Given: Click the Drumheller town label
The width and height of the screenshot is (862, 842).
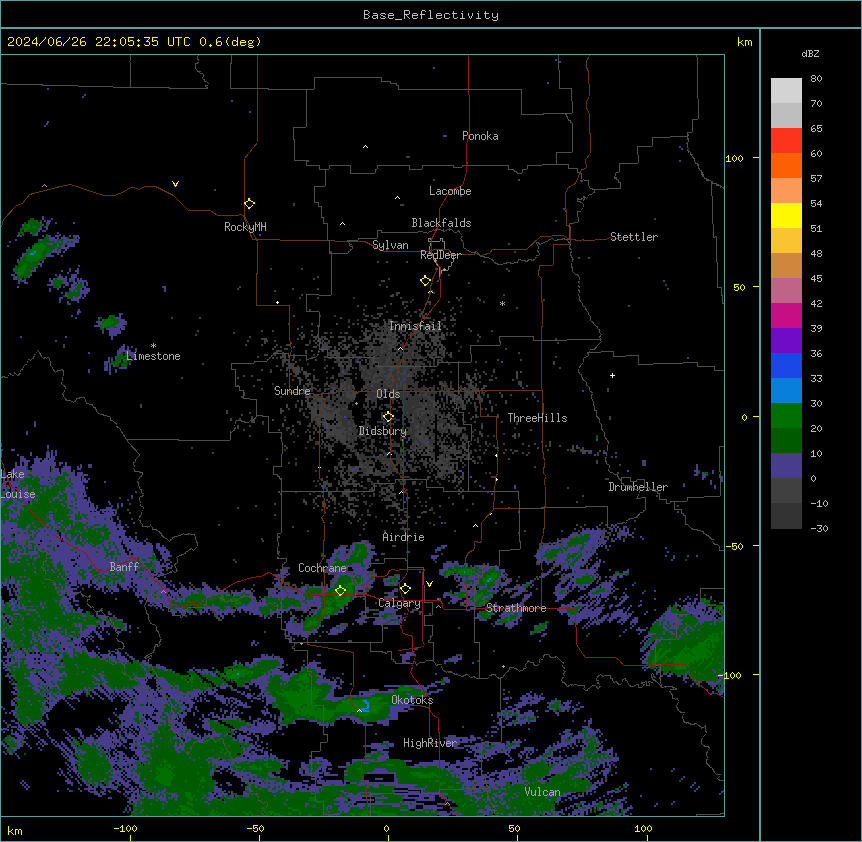Looking at the screenshot, I should [638, 487].
